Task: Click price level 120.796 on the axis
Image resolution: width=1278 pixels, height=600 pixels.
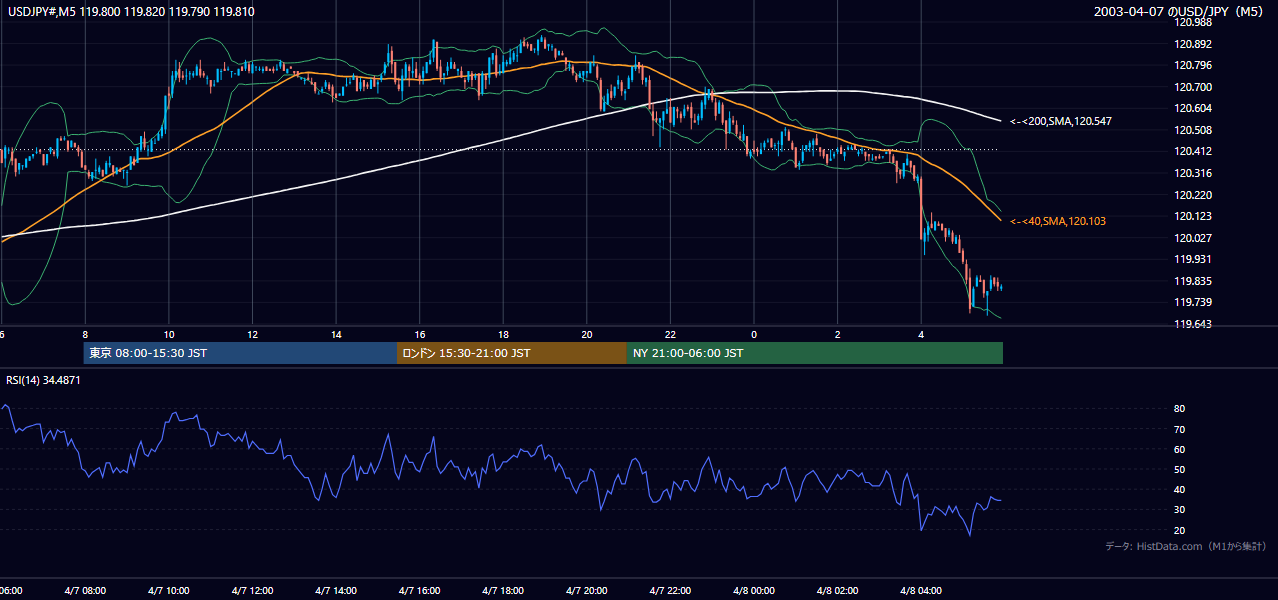Action: 1192,65
